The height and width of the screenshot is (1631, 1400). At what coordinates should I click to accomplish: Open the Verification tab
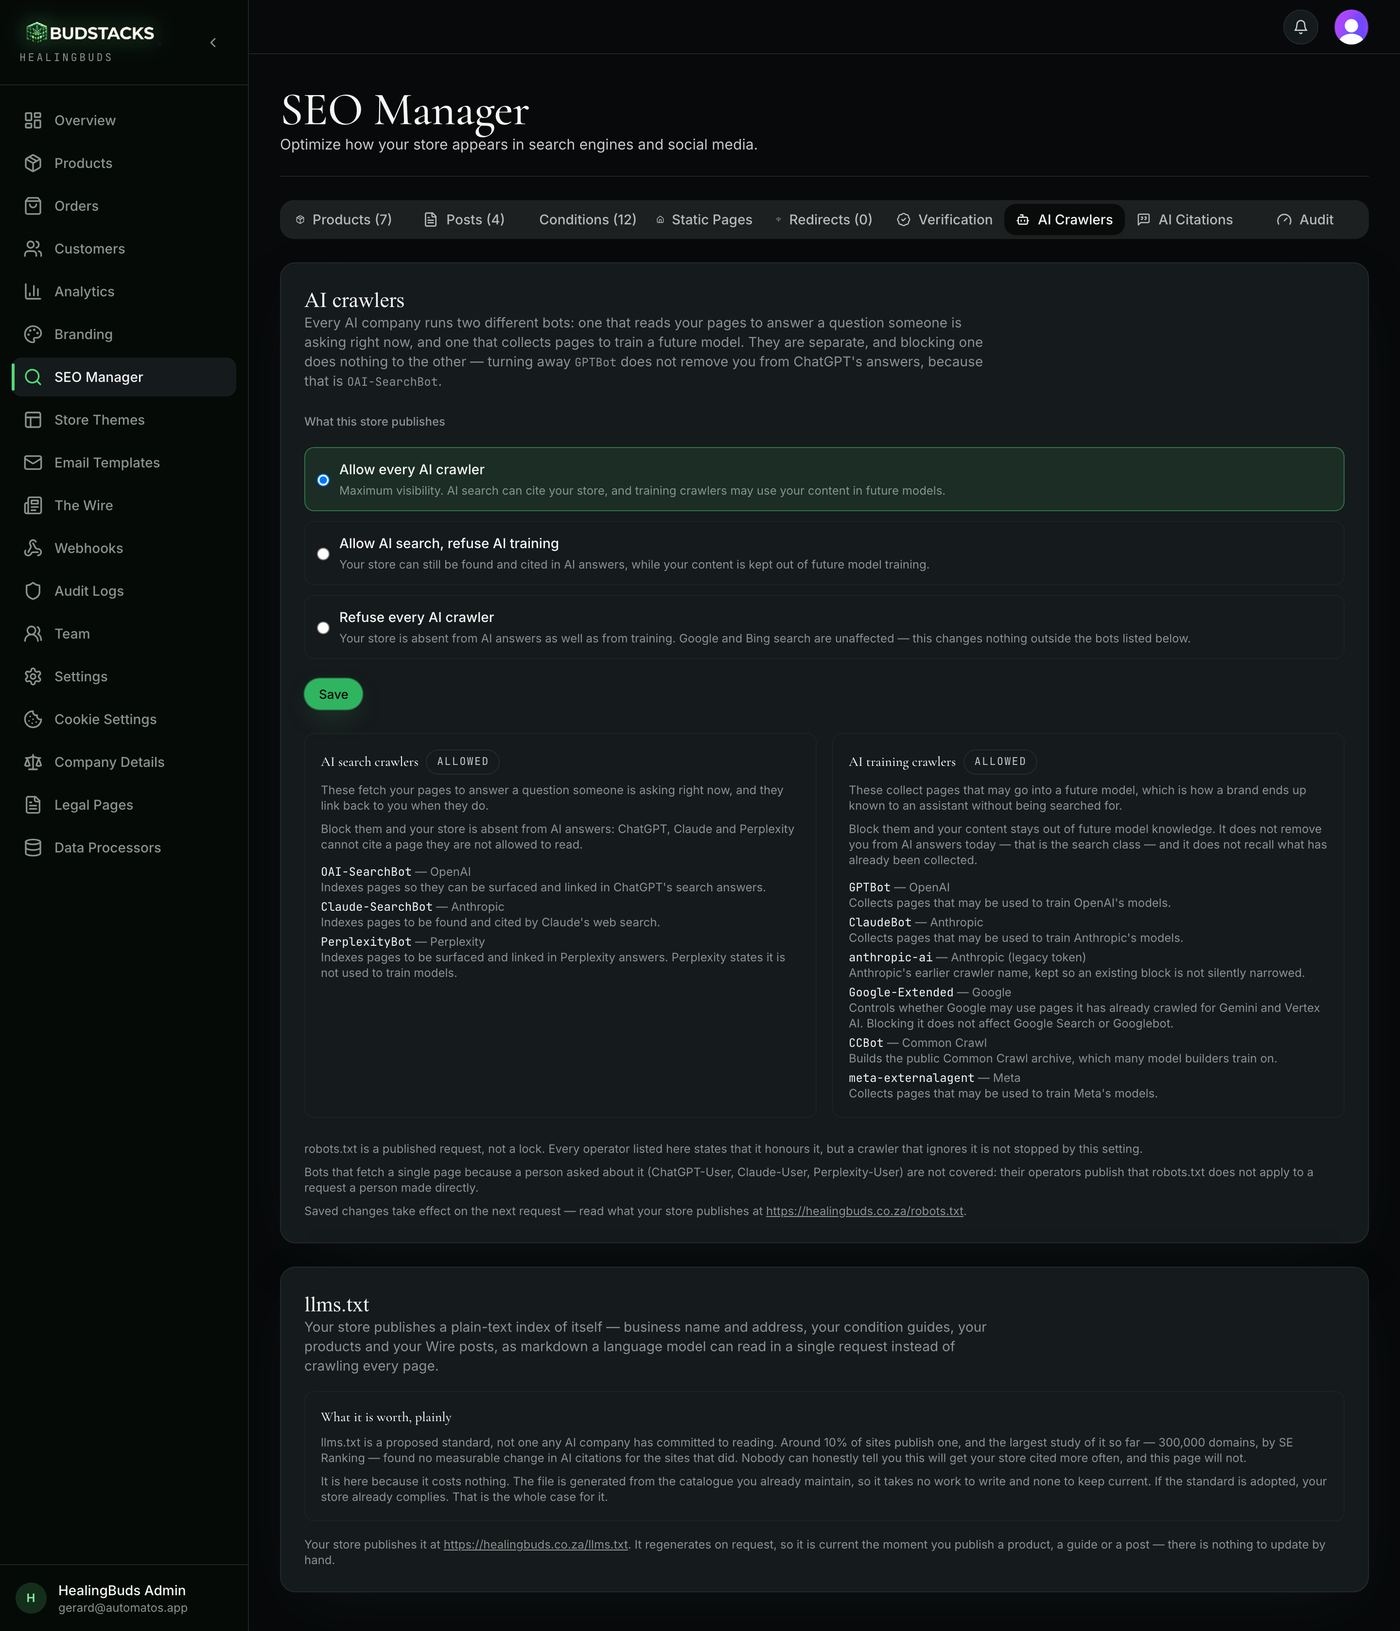click(x=945, y=220)
